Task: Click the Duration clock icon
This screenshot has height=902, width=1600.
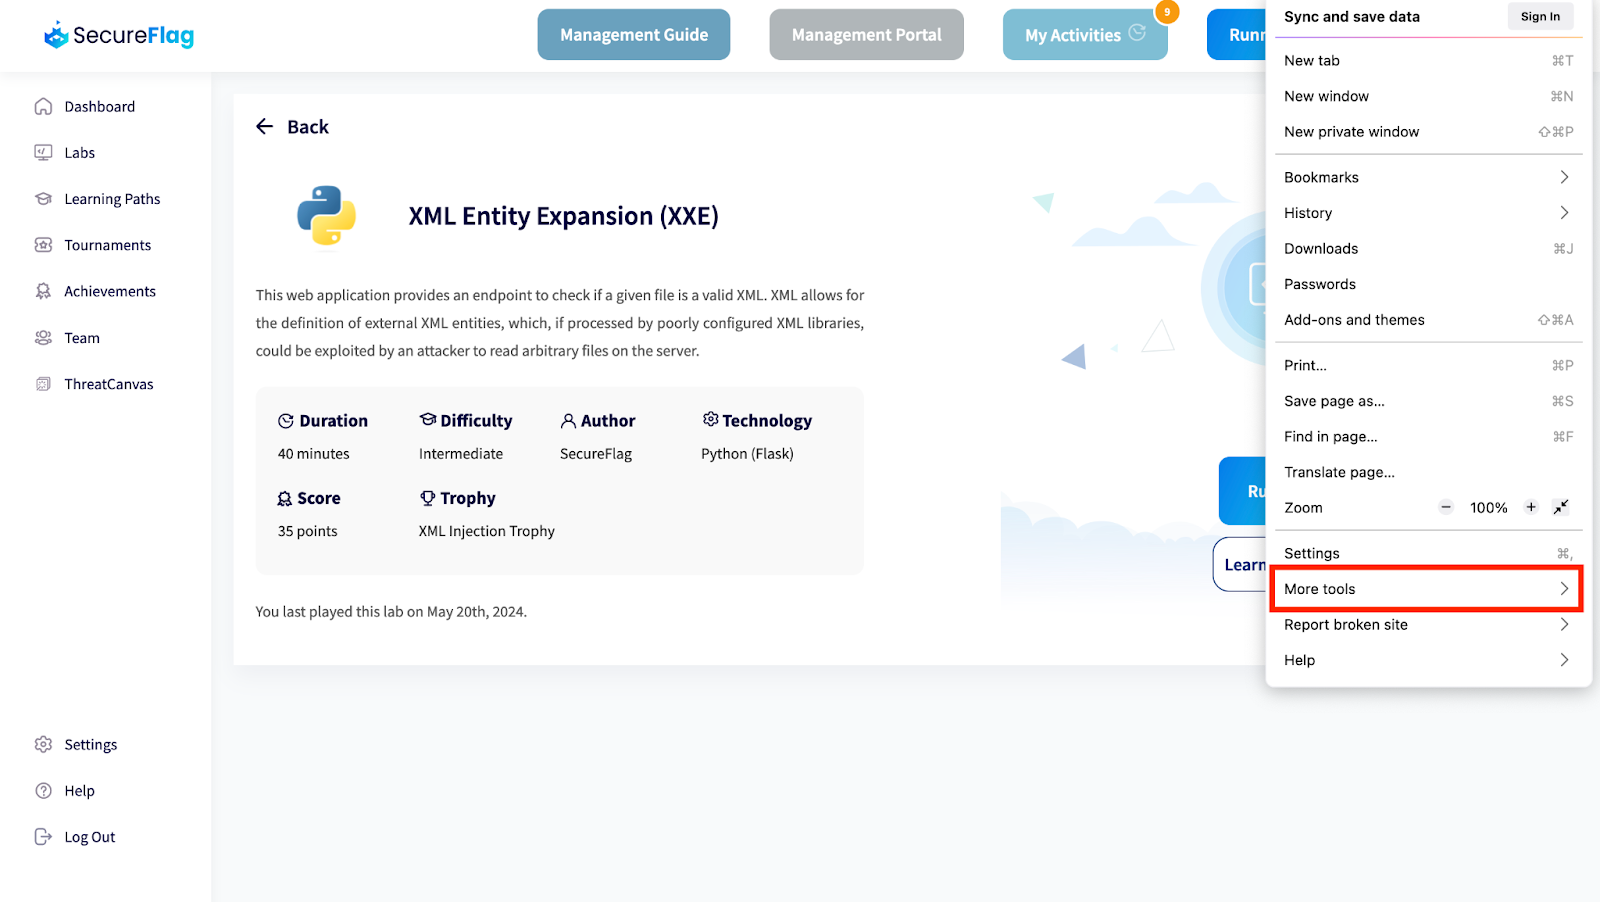Action: (x=286, y=421)
